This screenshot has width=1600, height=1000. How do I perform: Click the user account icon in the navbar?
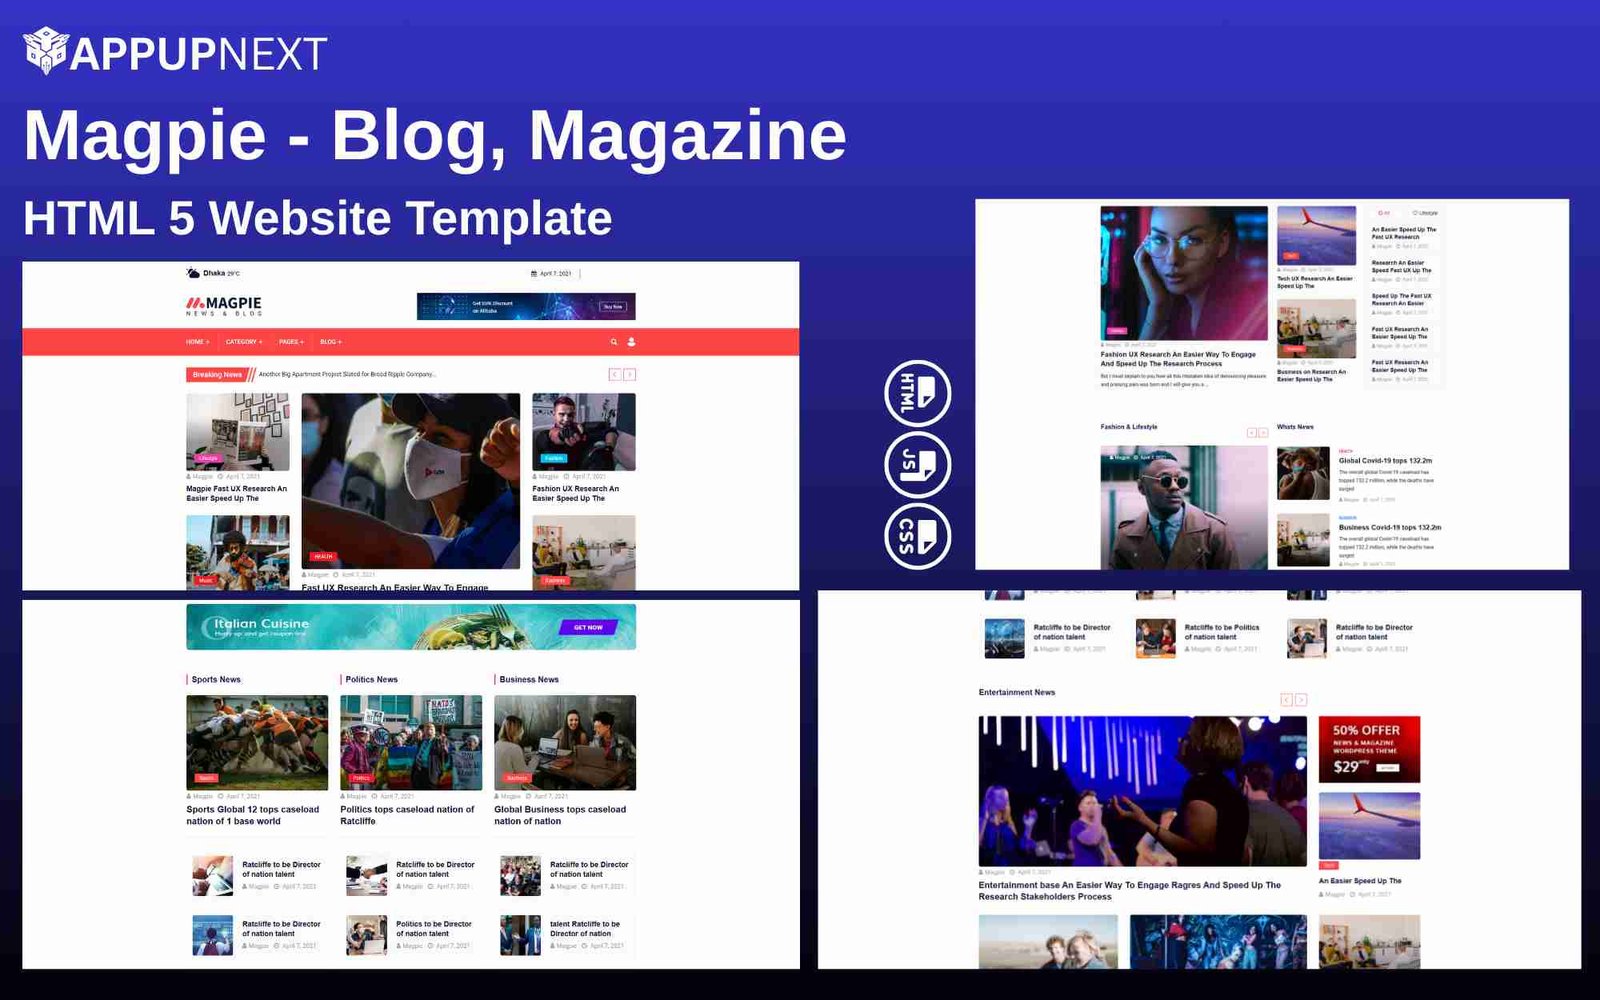pos(631,341)
